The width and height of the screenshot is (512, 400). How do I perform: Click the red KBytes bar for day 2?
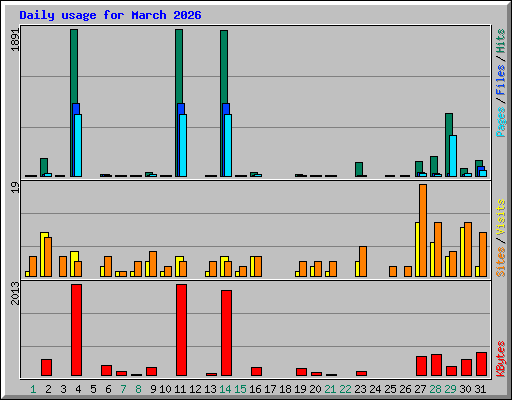(x=46, y=367)
